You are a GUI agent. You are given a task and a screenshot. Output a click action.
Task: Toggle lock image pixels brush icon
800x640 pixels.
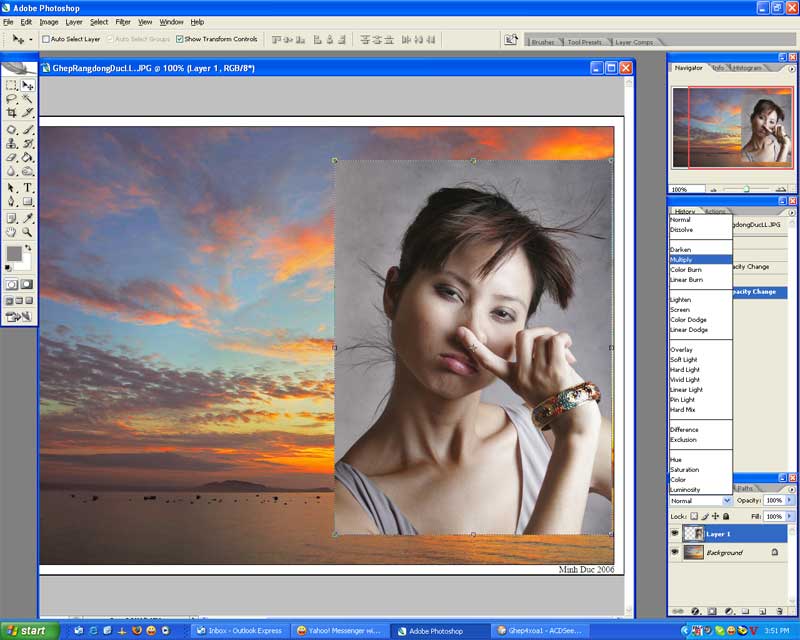click(705, 516)
